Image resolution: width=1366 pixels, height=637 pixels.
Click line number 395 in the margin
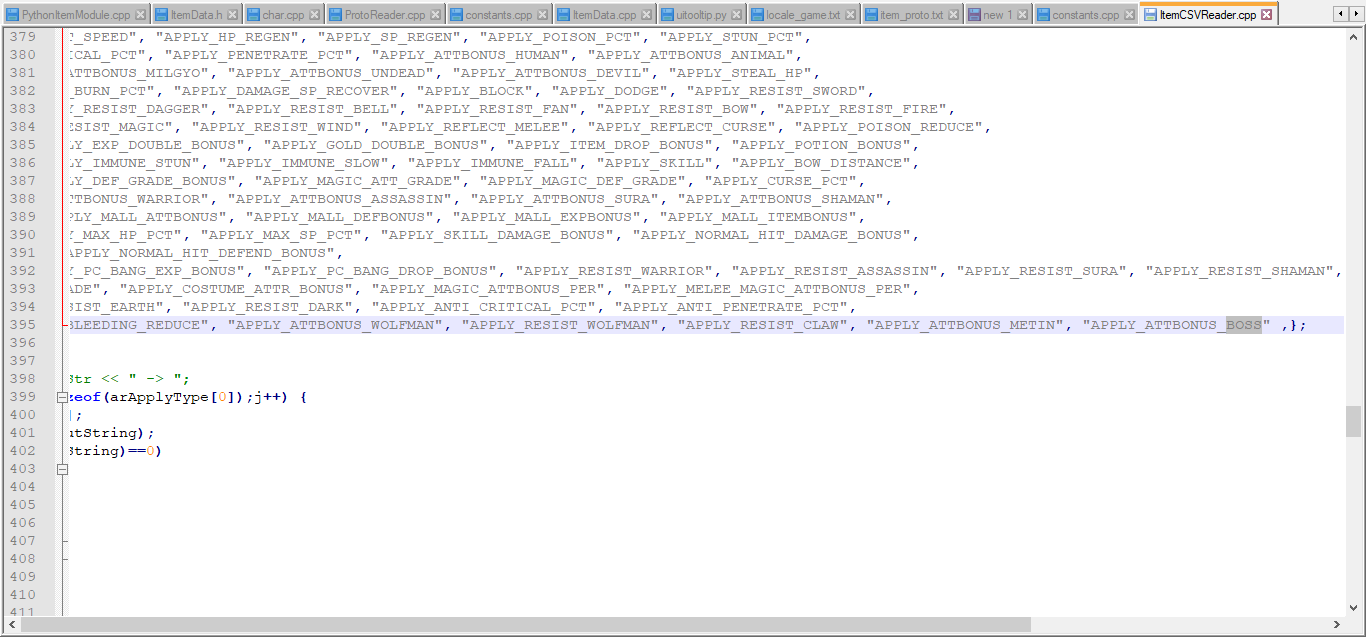pos(22,325)
